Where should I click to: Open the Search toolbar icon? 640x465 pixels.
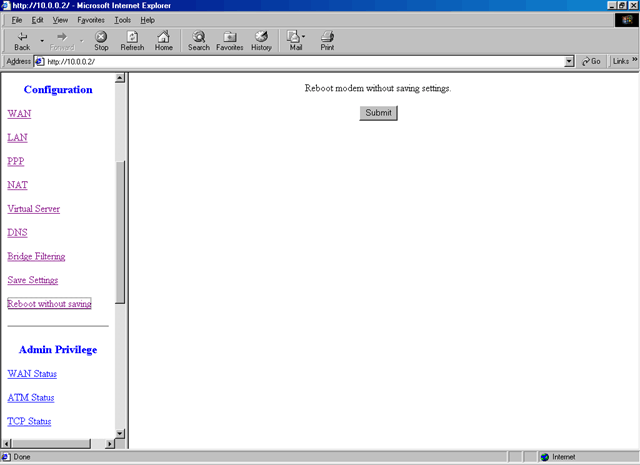pos(199,41)
